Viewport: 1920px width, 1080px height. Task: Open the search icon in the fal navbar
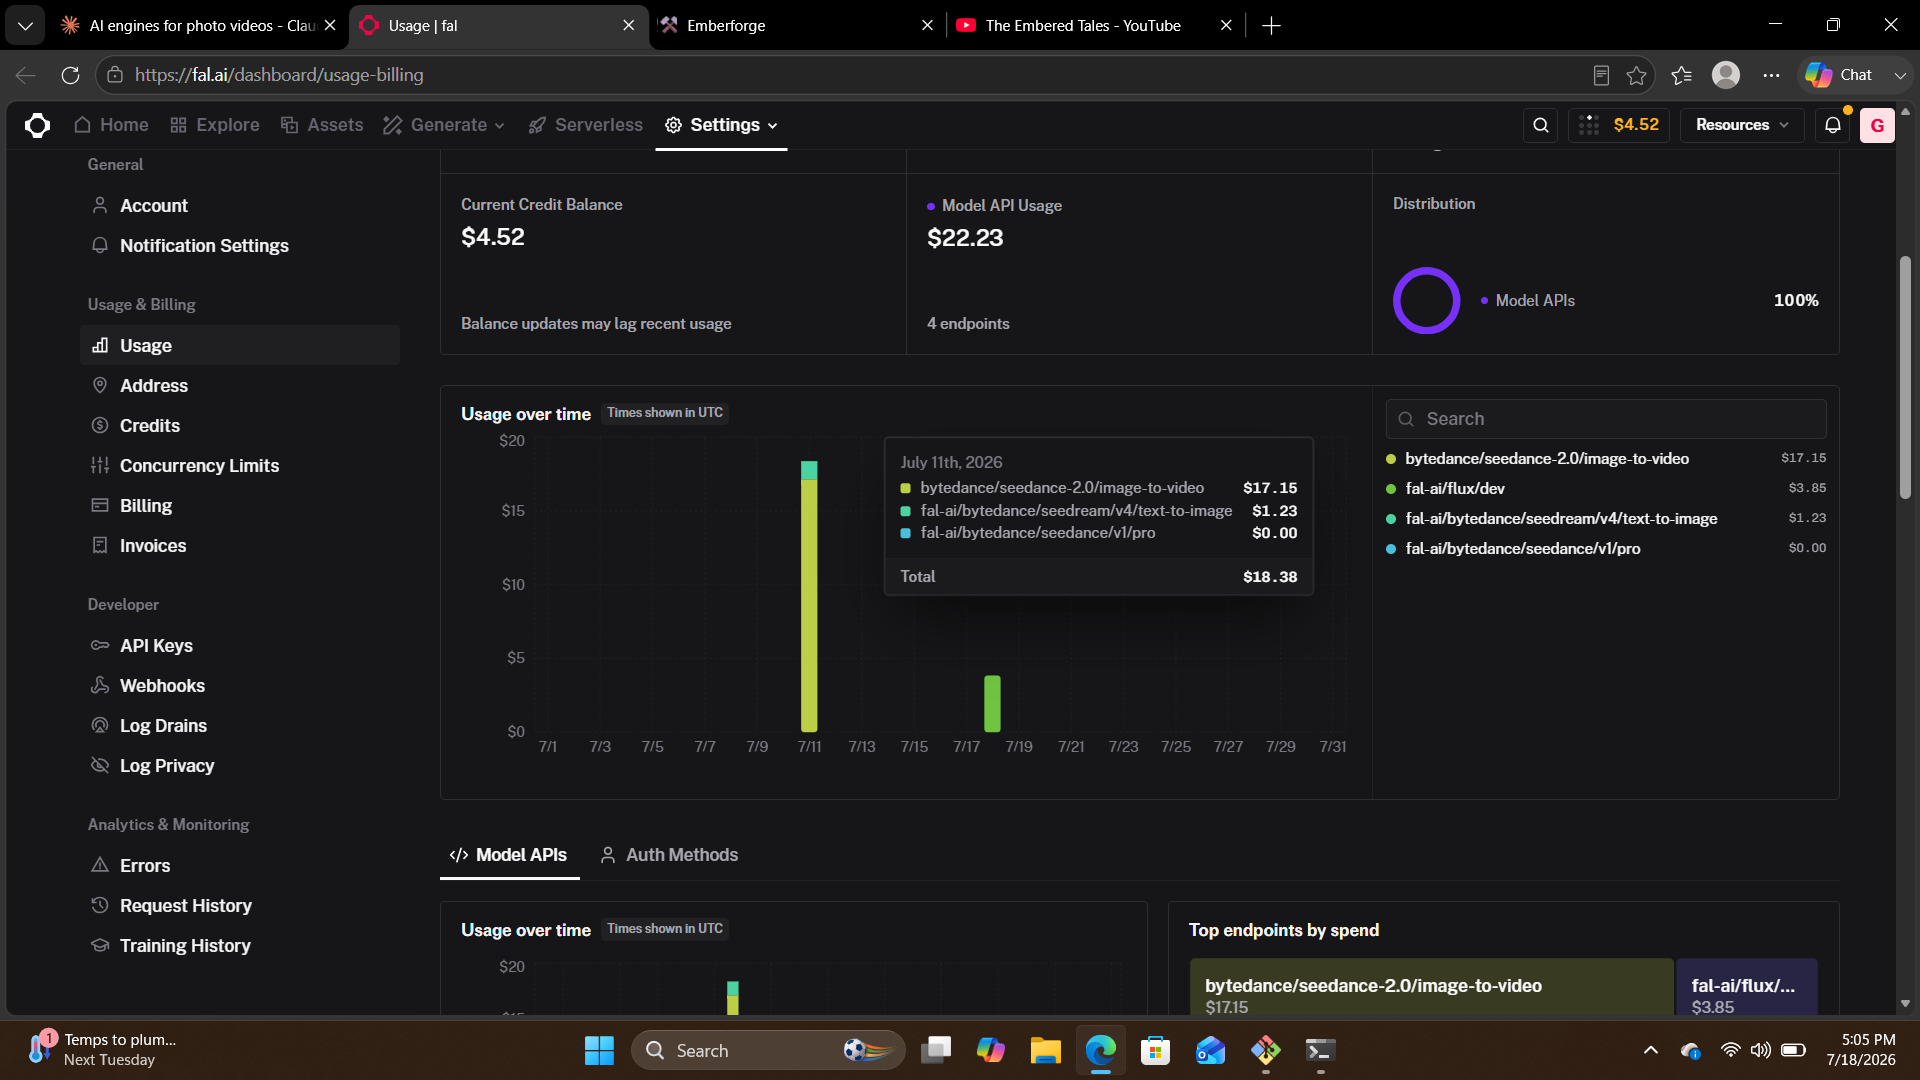(x=1541, y=125)
